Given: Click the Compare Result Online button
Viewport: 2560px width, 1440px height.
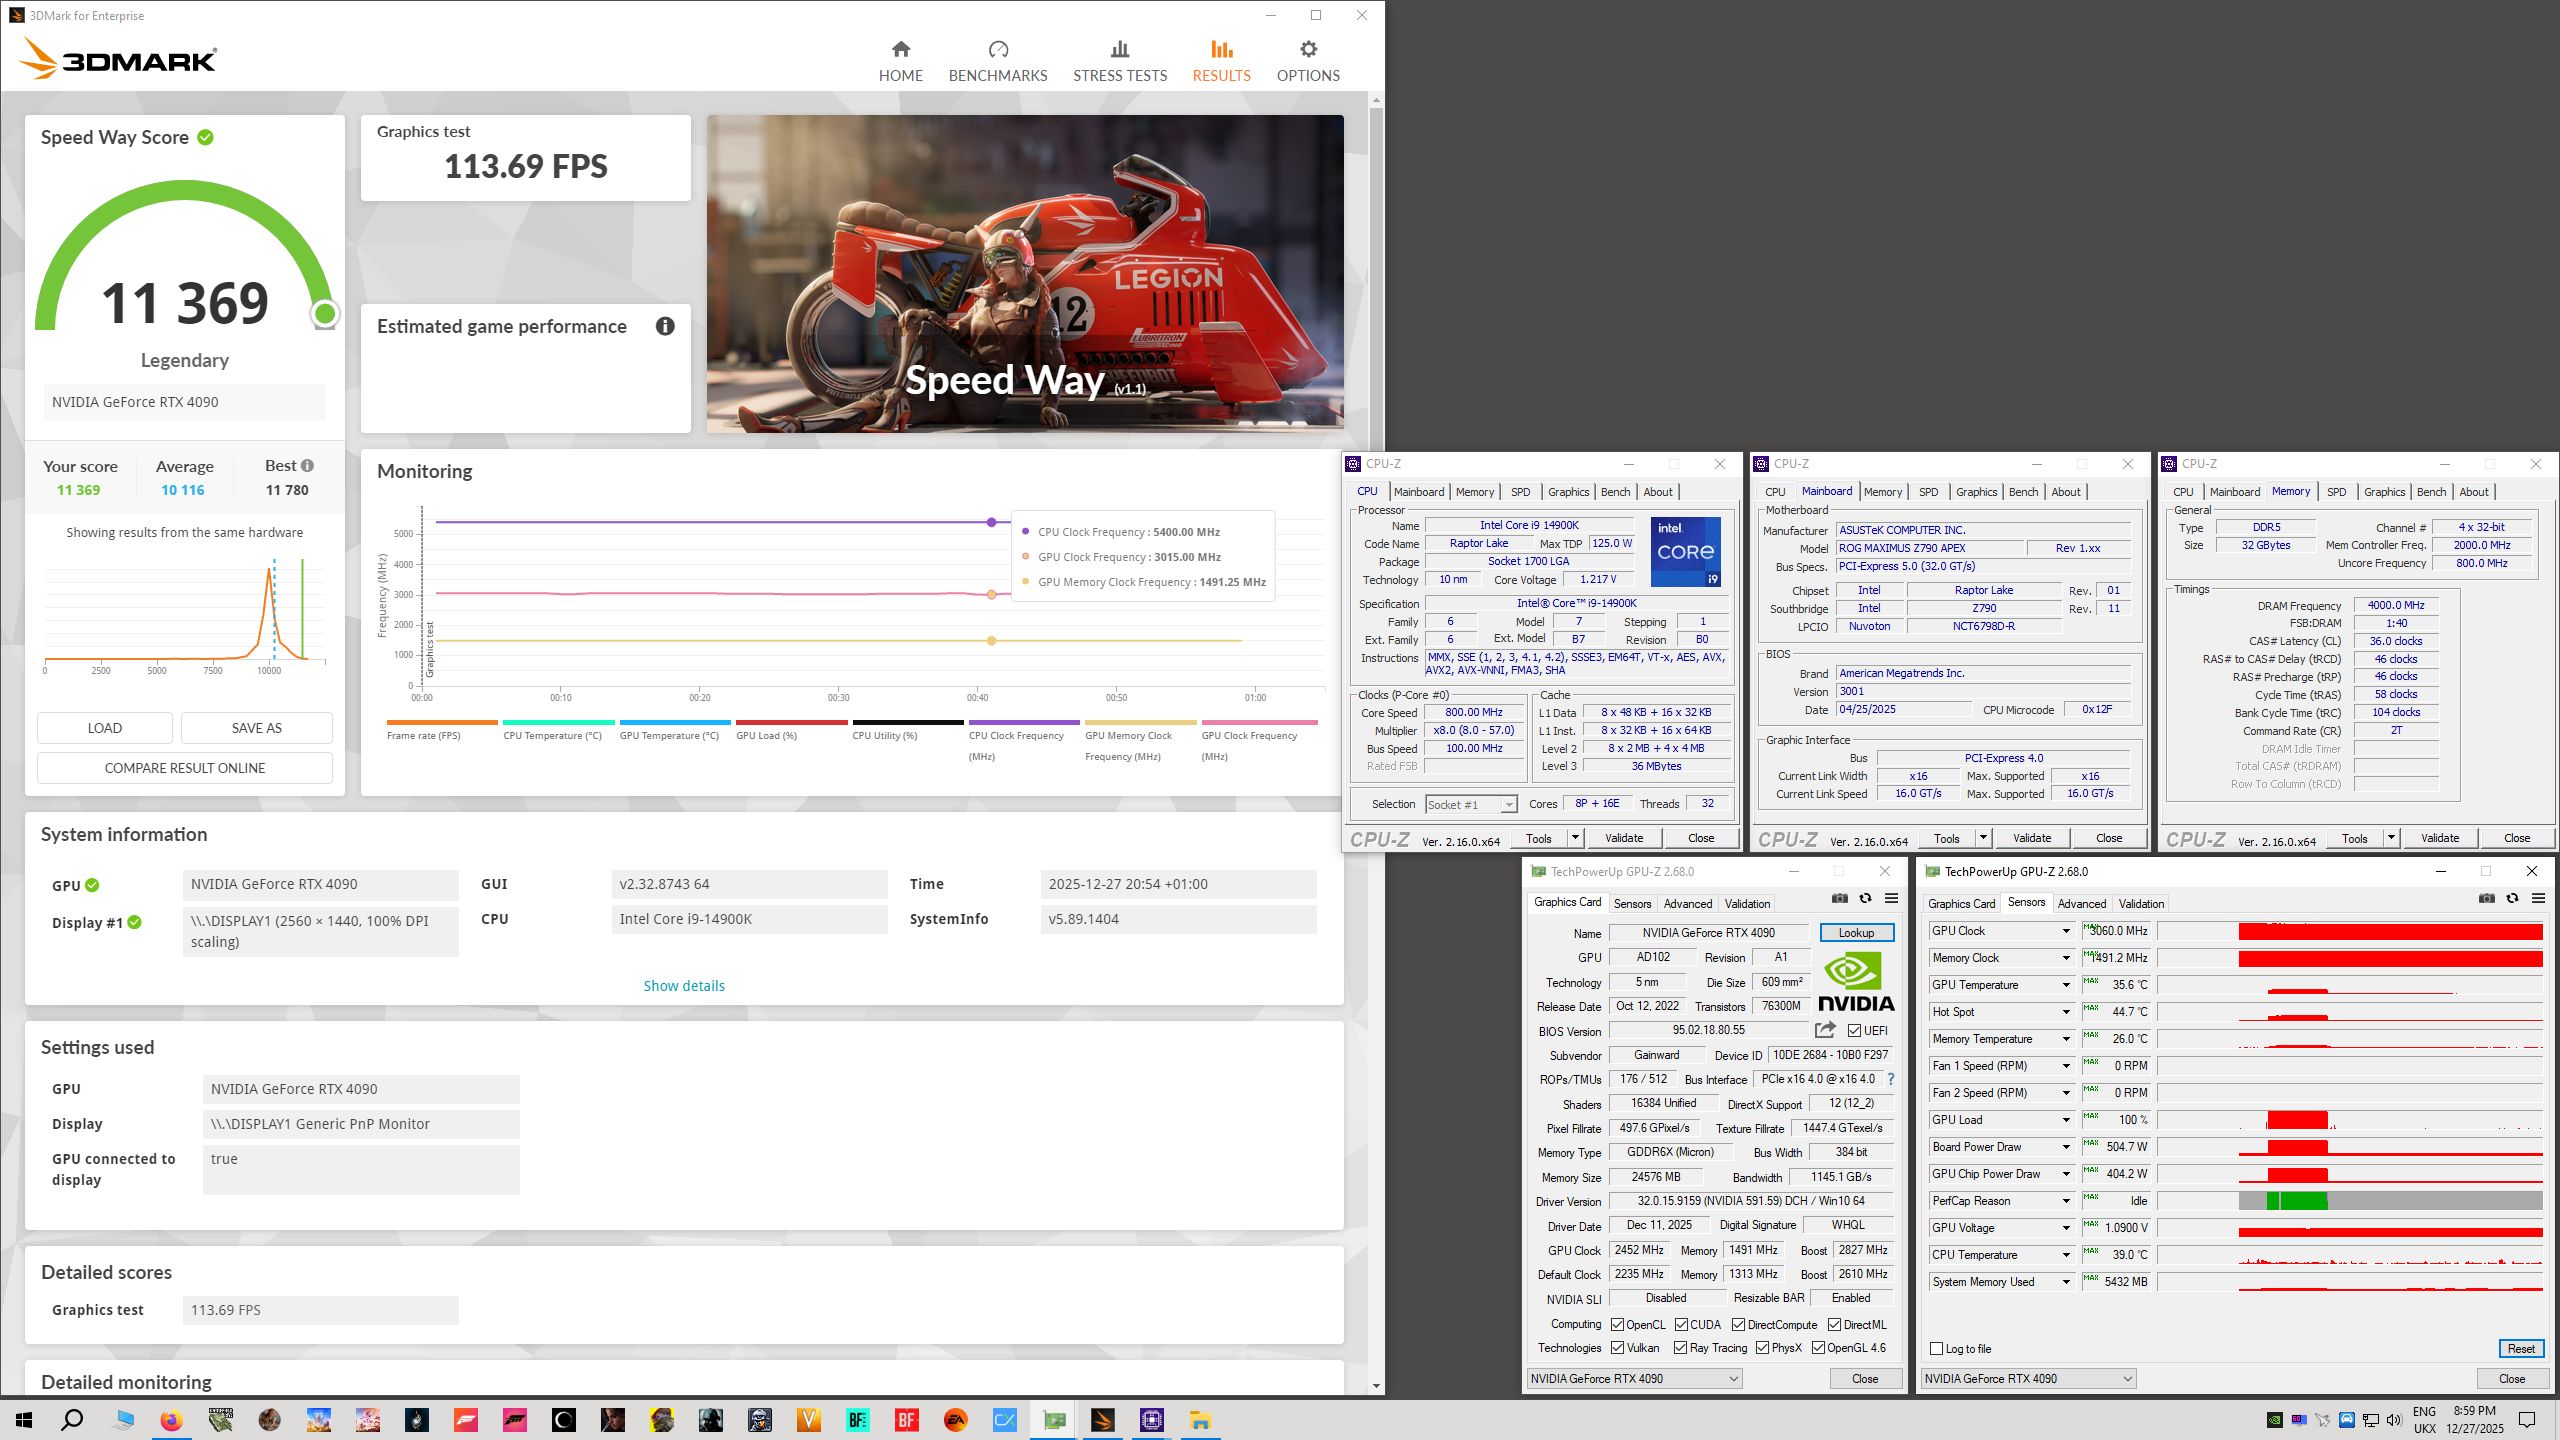Looking at the screenshot, I should tap(185, 768).
